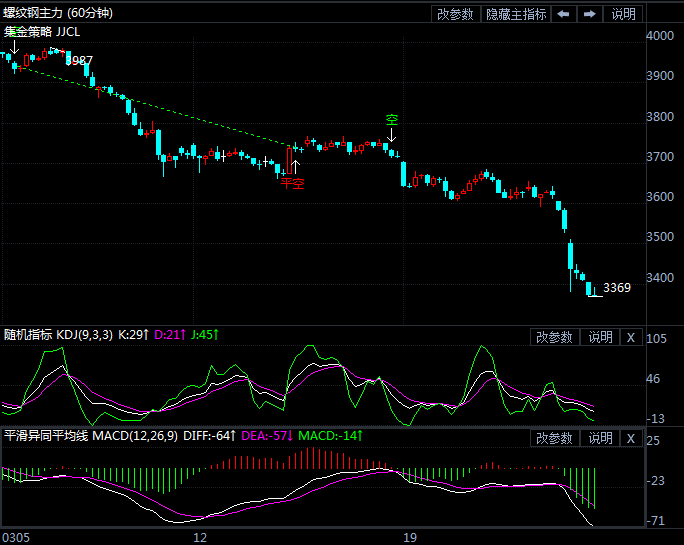Click the left arrow navigation button

tap(564, 14)
